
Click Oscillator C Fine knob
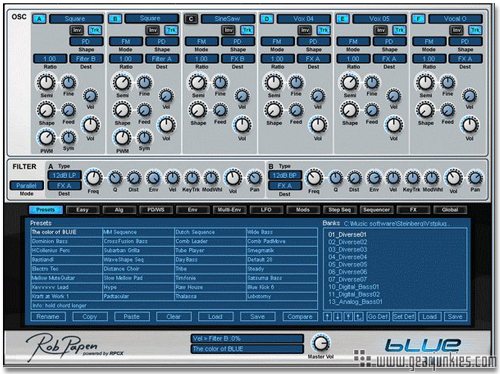(x=220, y=83)
